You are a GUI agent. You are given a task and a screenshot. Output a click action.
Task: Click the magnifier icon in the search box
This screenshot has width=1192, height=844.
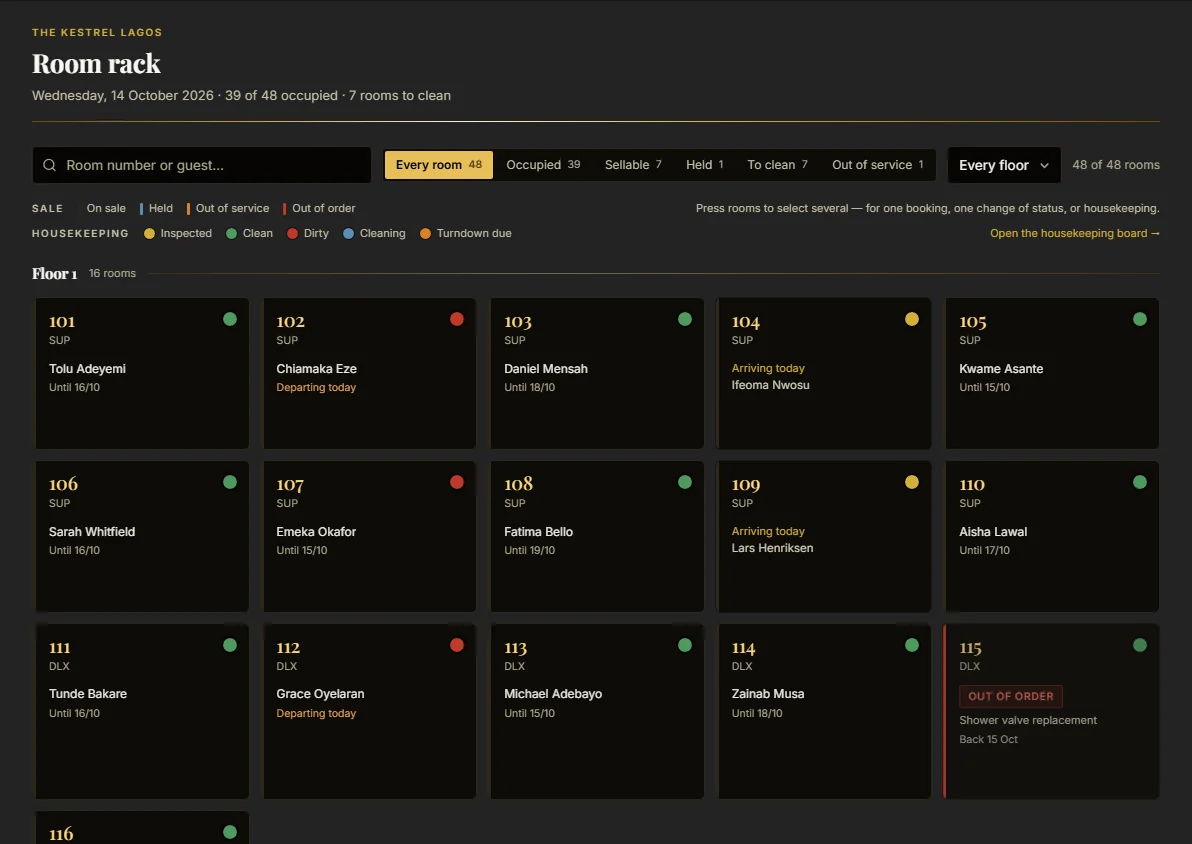tap(49, 165)
